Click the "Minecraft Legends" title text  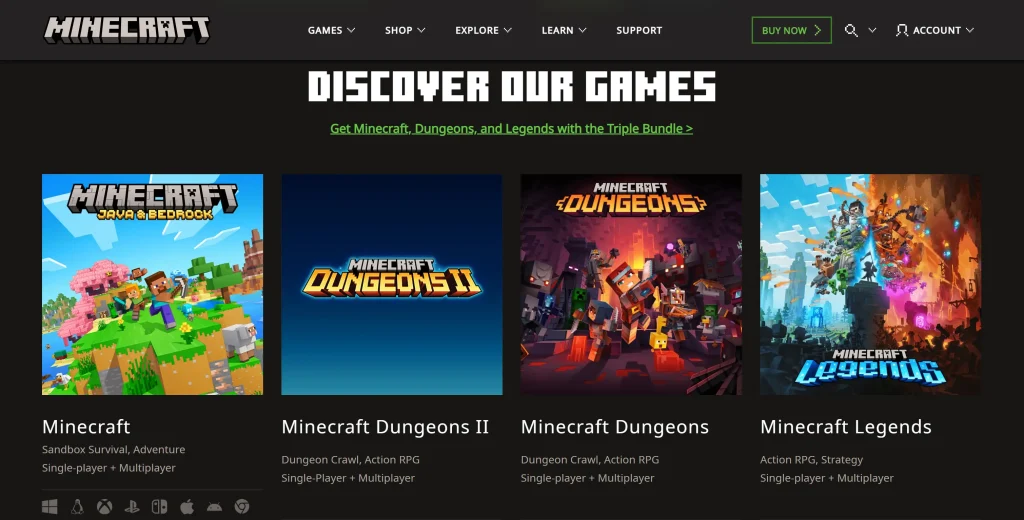point(846,427)
